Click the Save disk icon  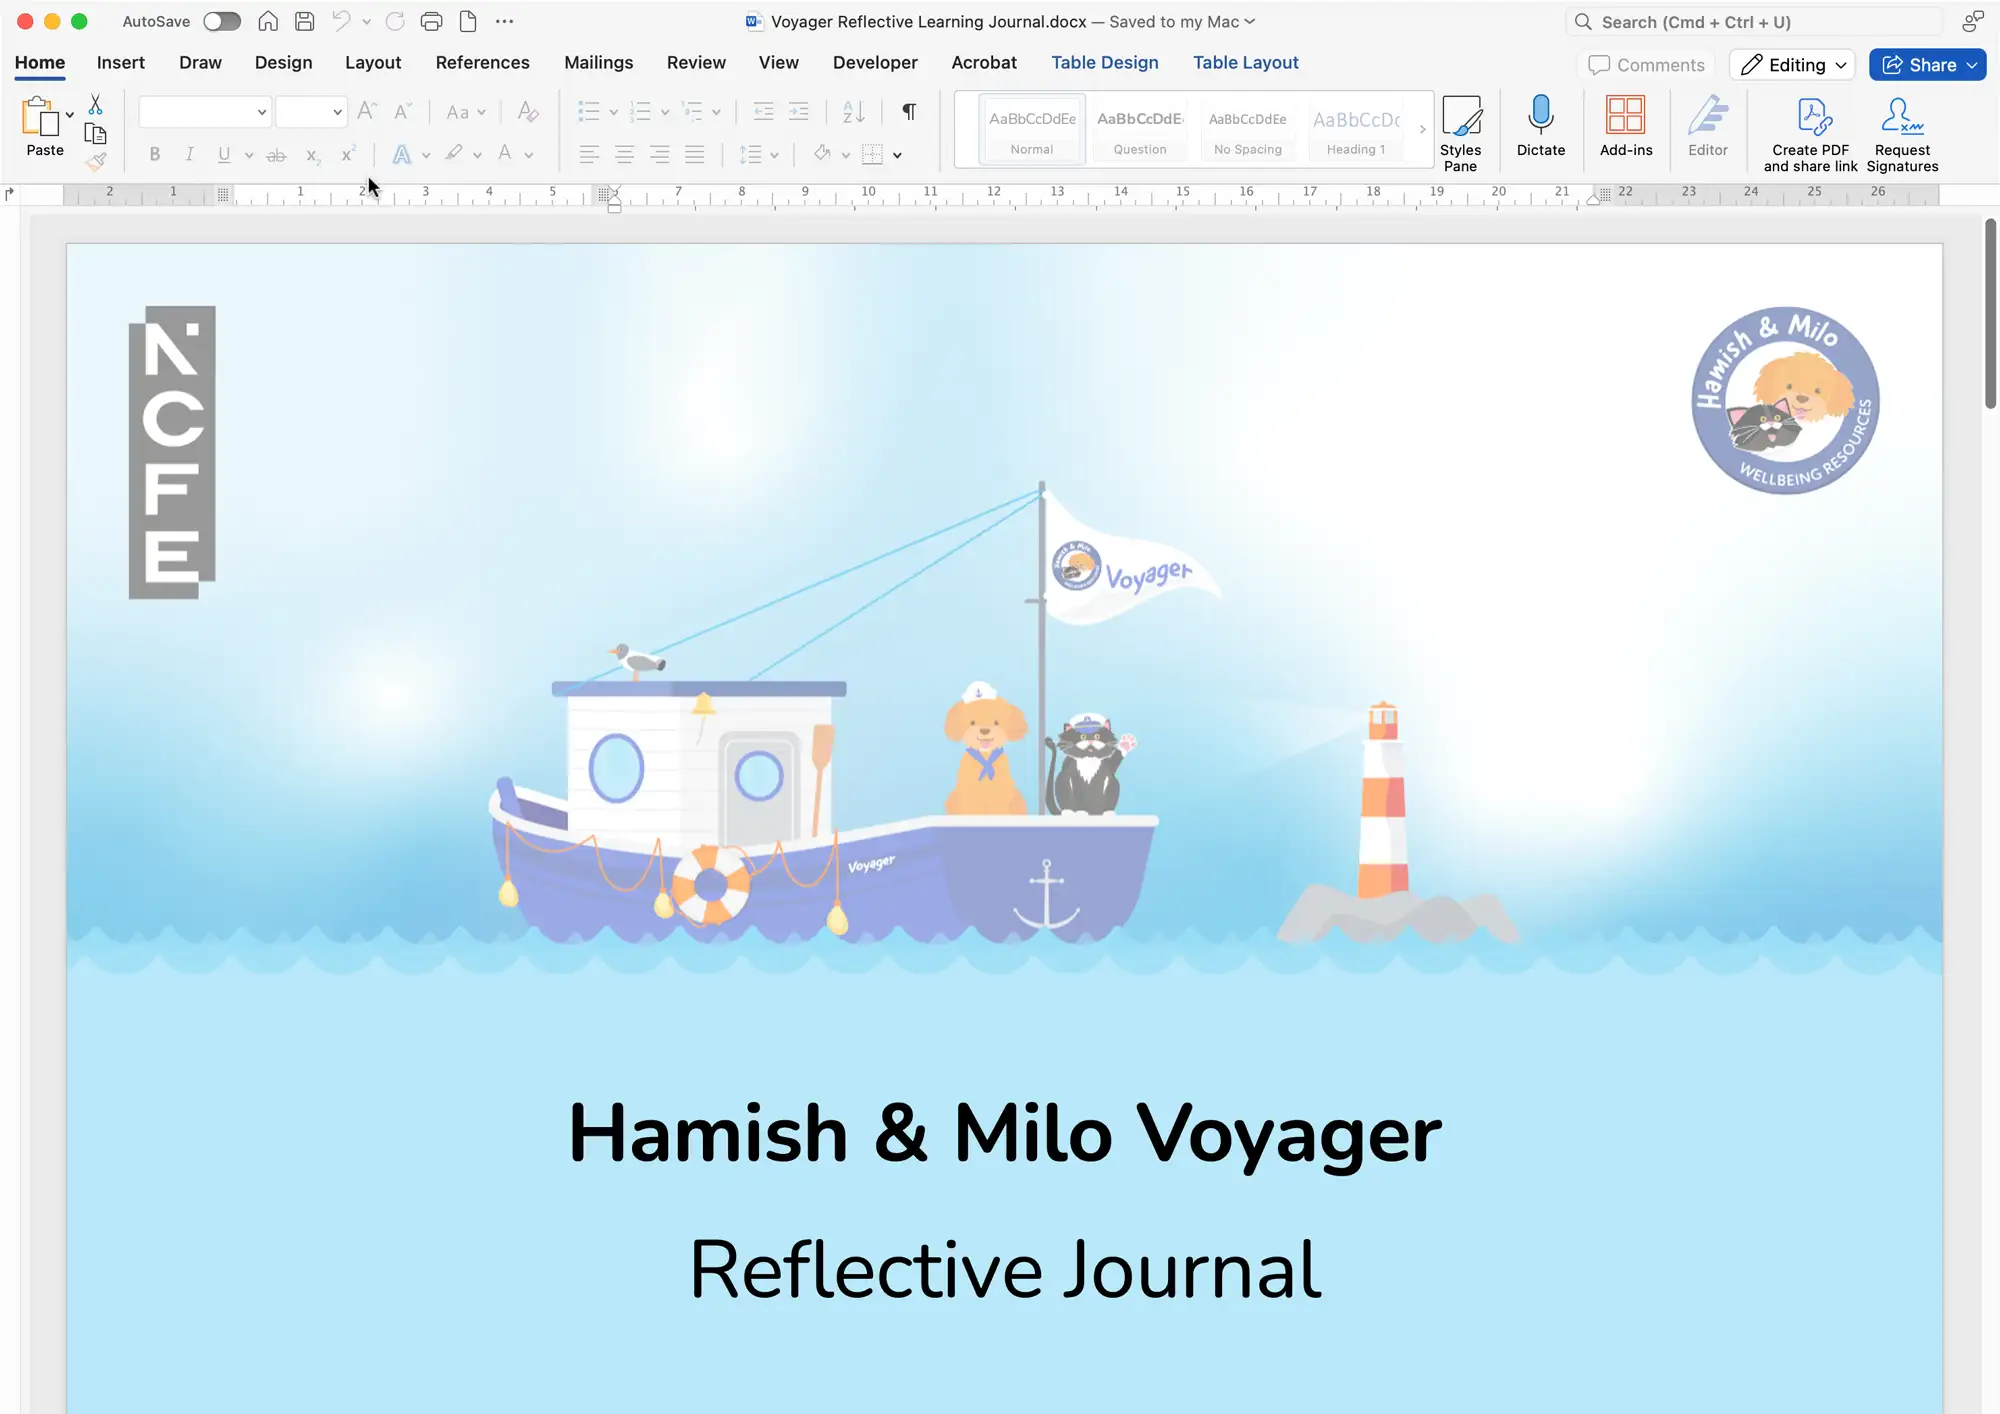305,21
